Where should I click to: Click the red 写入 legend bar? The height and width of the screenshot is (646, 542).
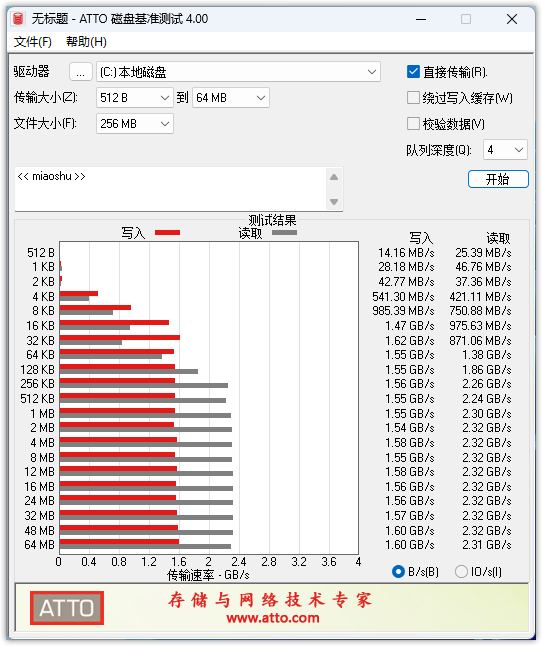[167, 233]
